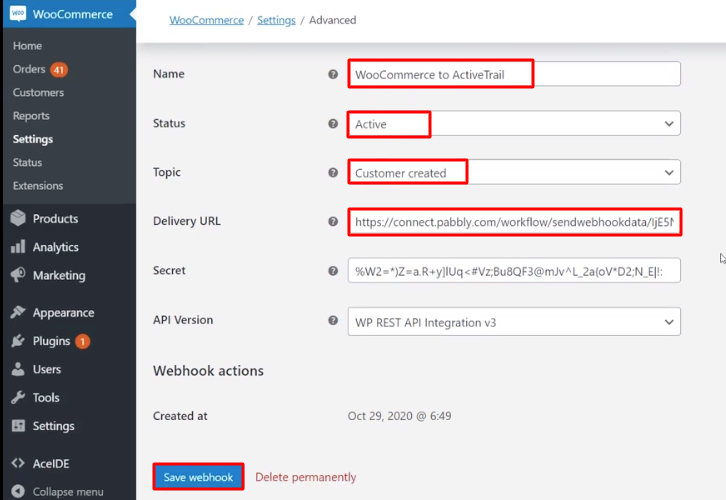
Task: Click the Plugins update badge 1
Action: [82, 342]
